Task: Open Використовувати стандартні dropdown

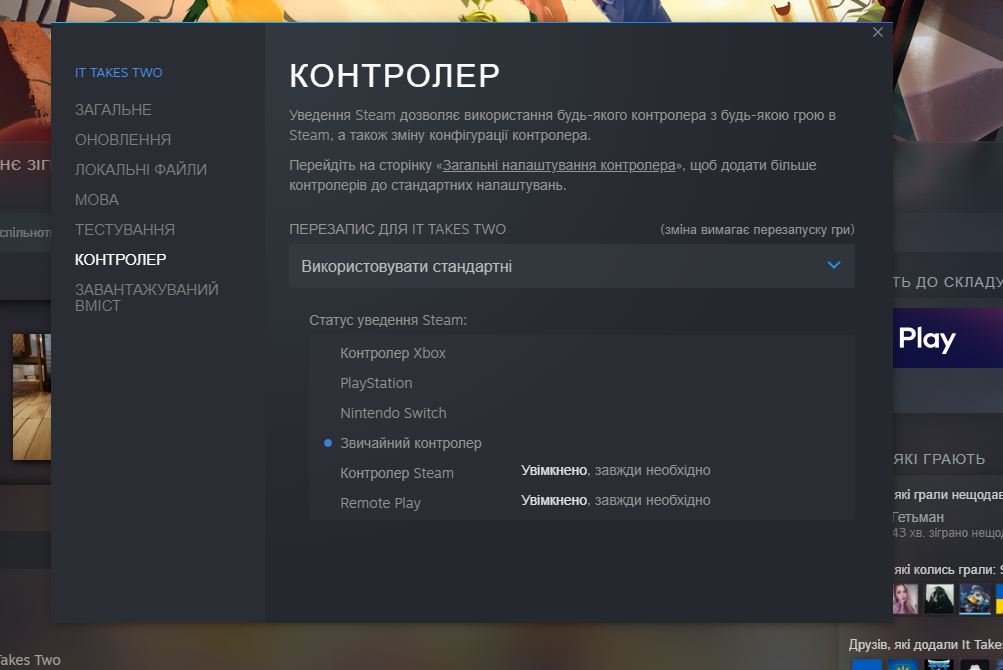Action: [571, 266]
